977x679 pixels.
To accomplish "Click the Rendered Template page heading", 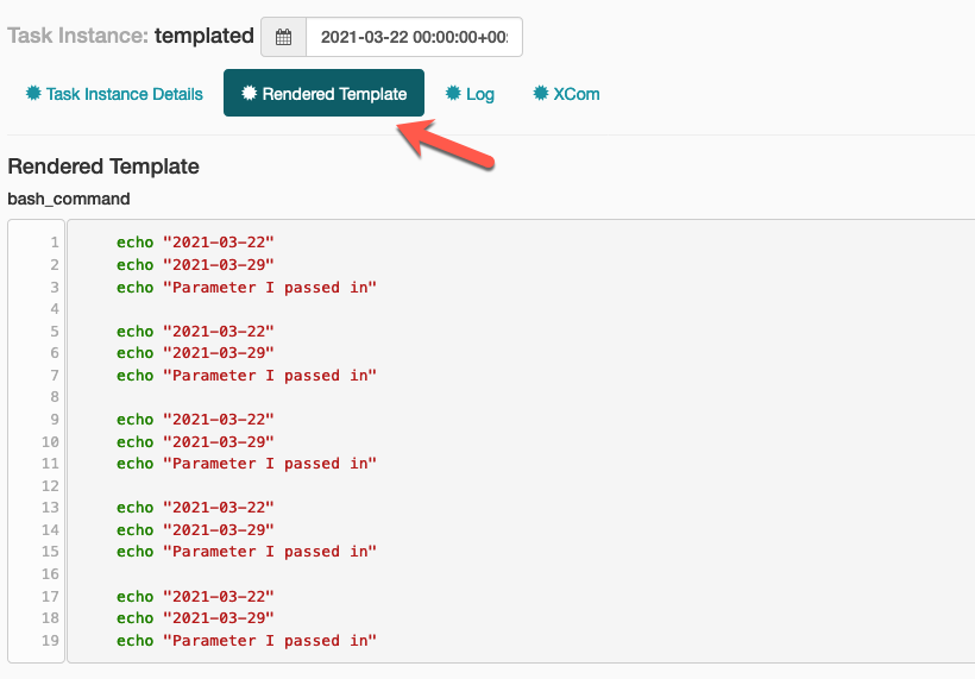I will coord(103,166).
